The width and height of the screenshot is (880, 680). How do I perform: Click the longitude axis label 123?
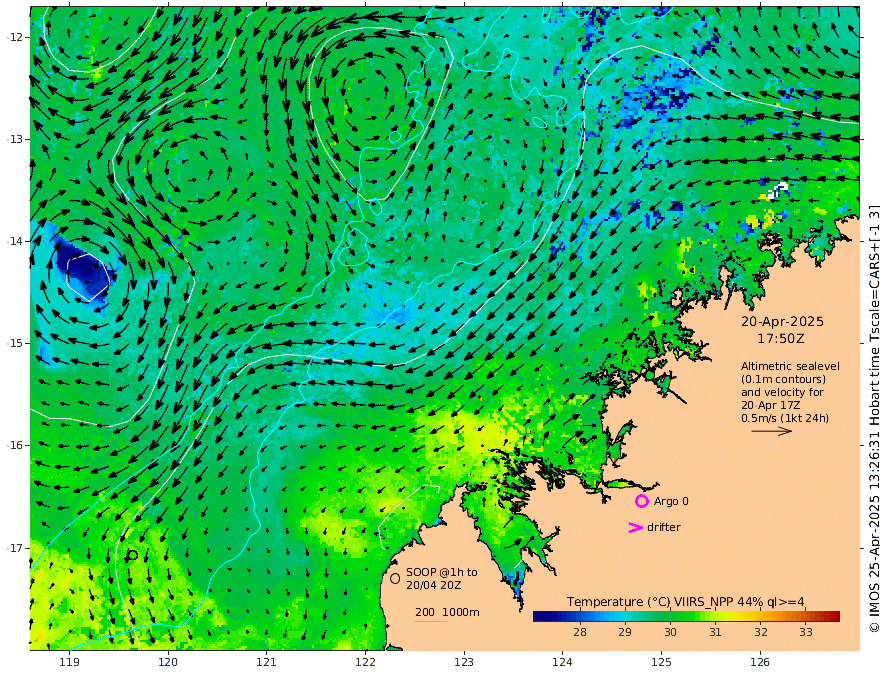(464, 663)
